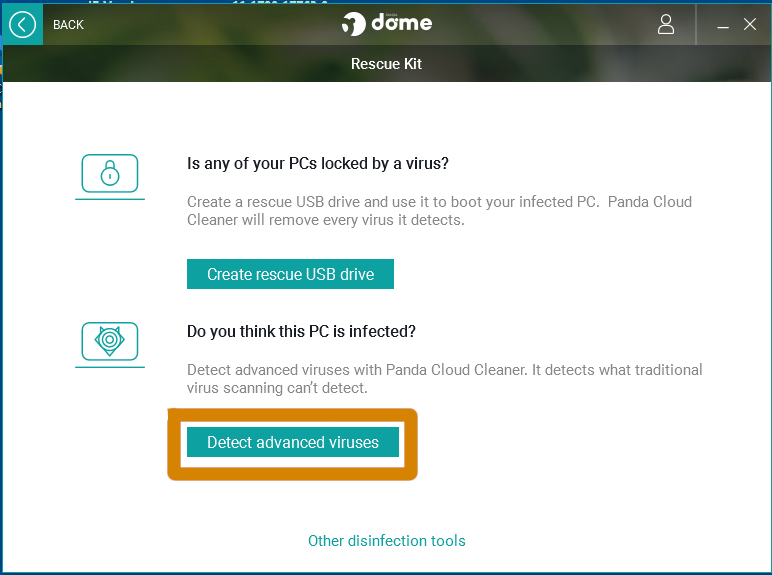Click the BACK label text

coord(68,25)
